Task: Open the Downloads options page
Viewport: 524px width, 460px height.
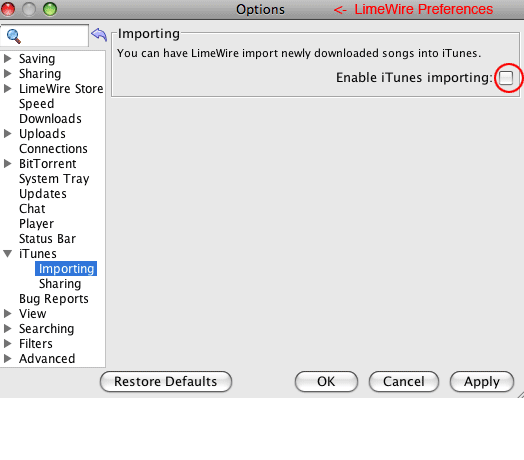Action: tap(50, 119)
